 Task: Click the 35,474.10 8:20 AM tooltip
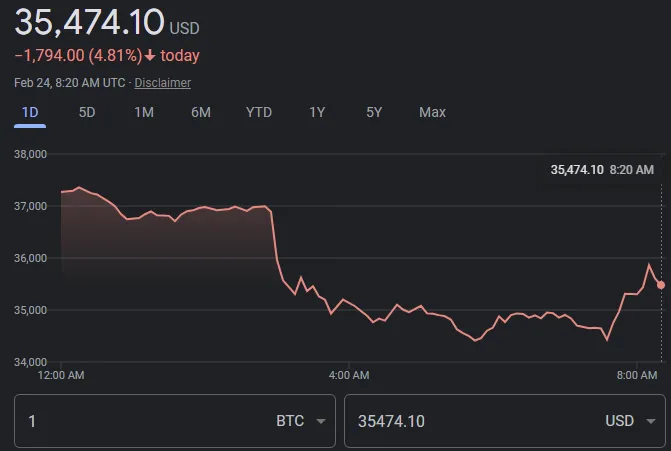[x=602, y=170]
